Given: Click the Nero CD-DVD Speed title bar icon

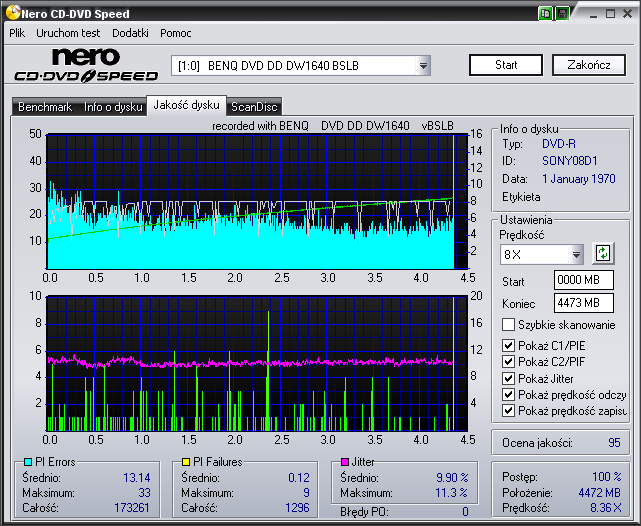Looking at the screenshot, I should [x=13, y=13].
